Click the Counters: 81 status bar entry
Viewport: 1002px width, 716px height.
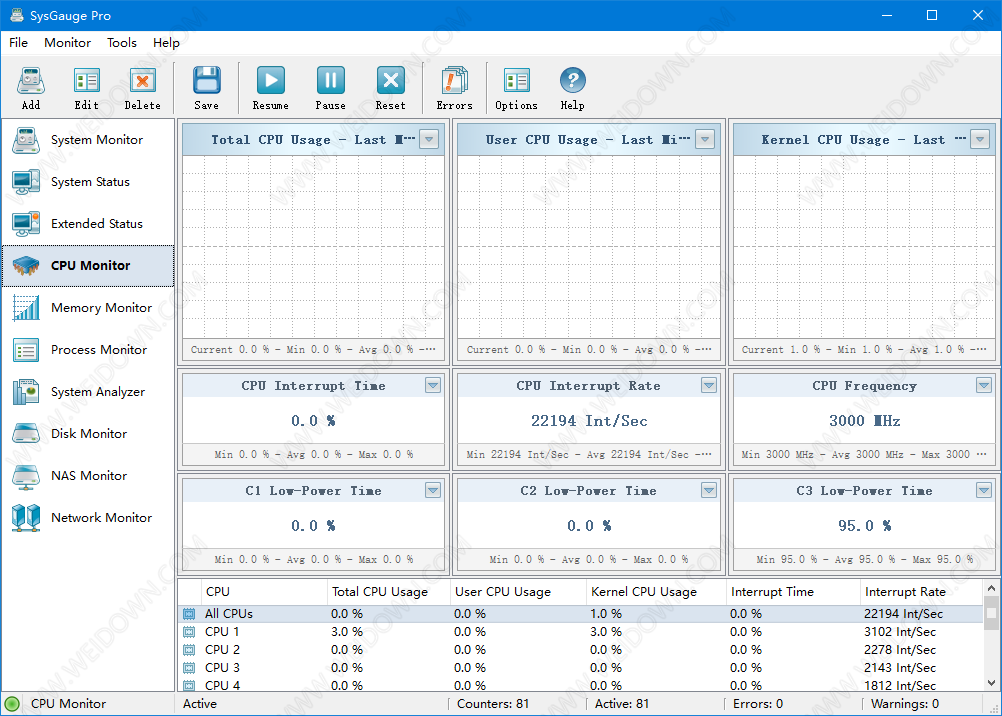pos(493,704)
